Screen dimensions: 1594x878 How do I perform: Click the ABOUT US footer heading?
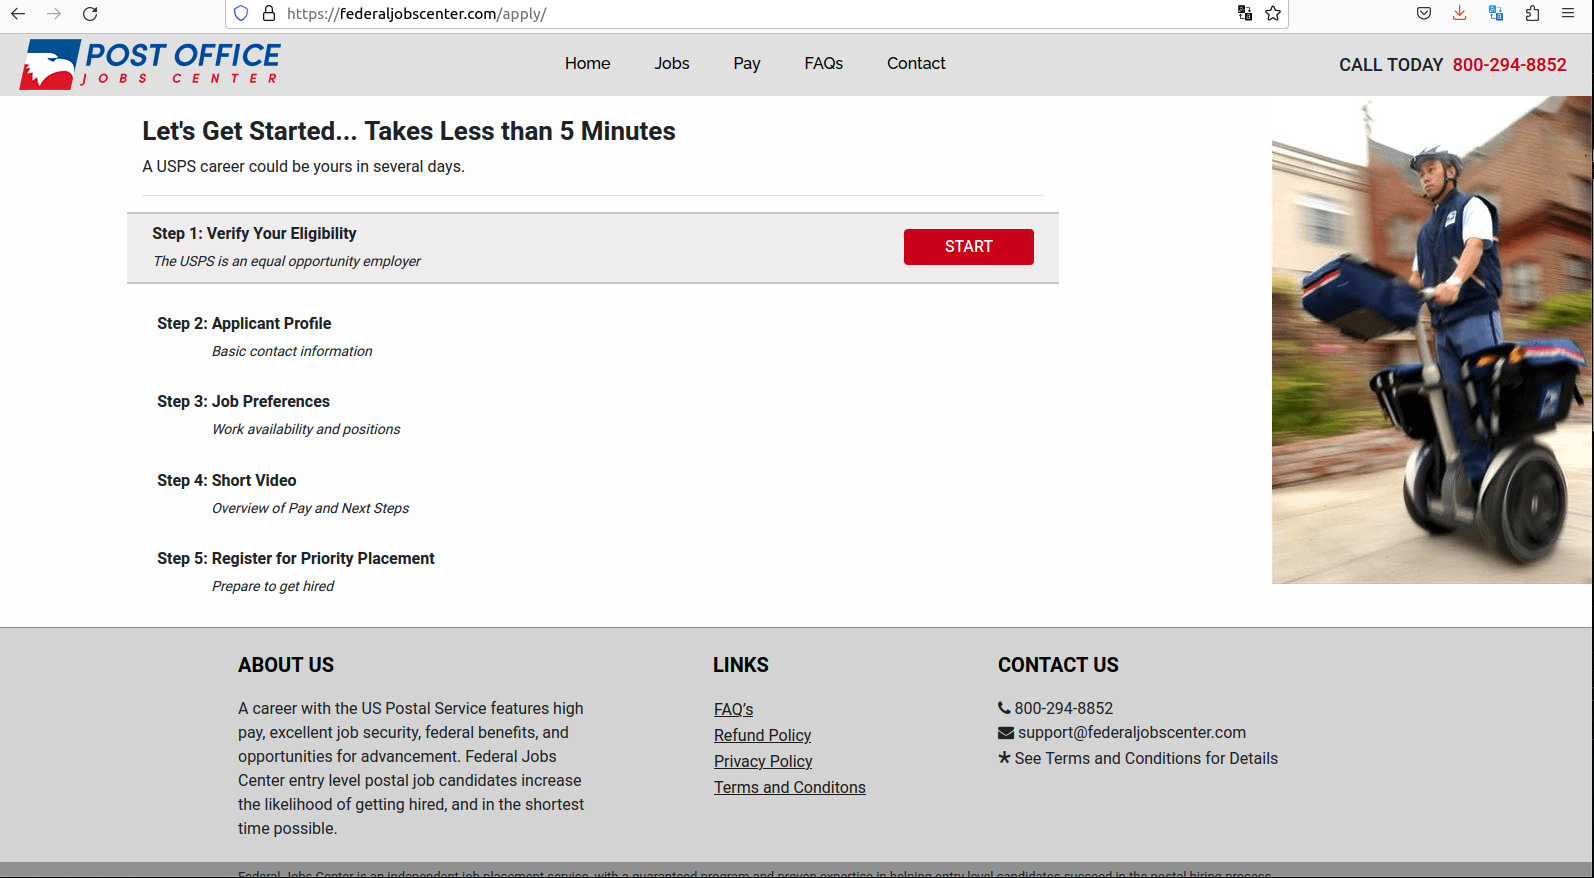tap(286, 665)
